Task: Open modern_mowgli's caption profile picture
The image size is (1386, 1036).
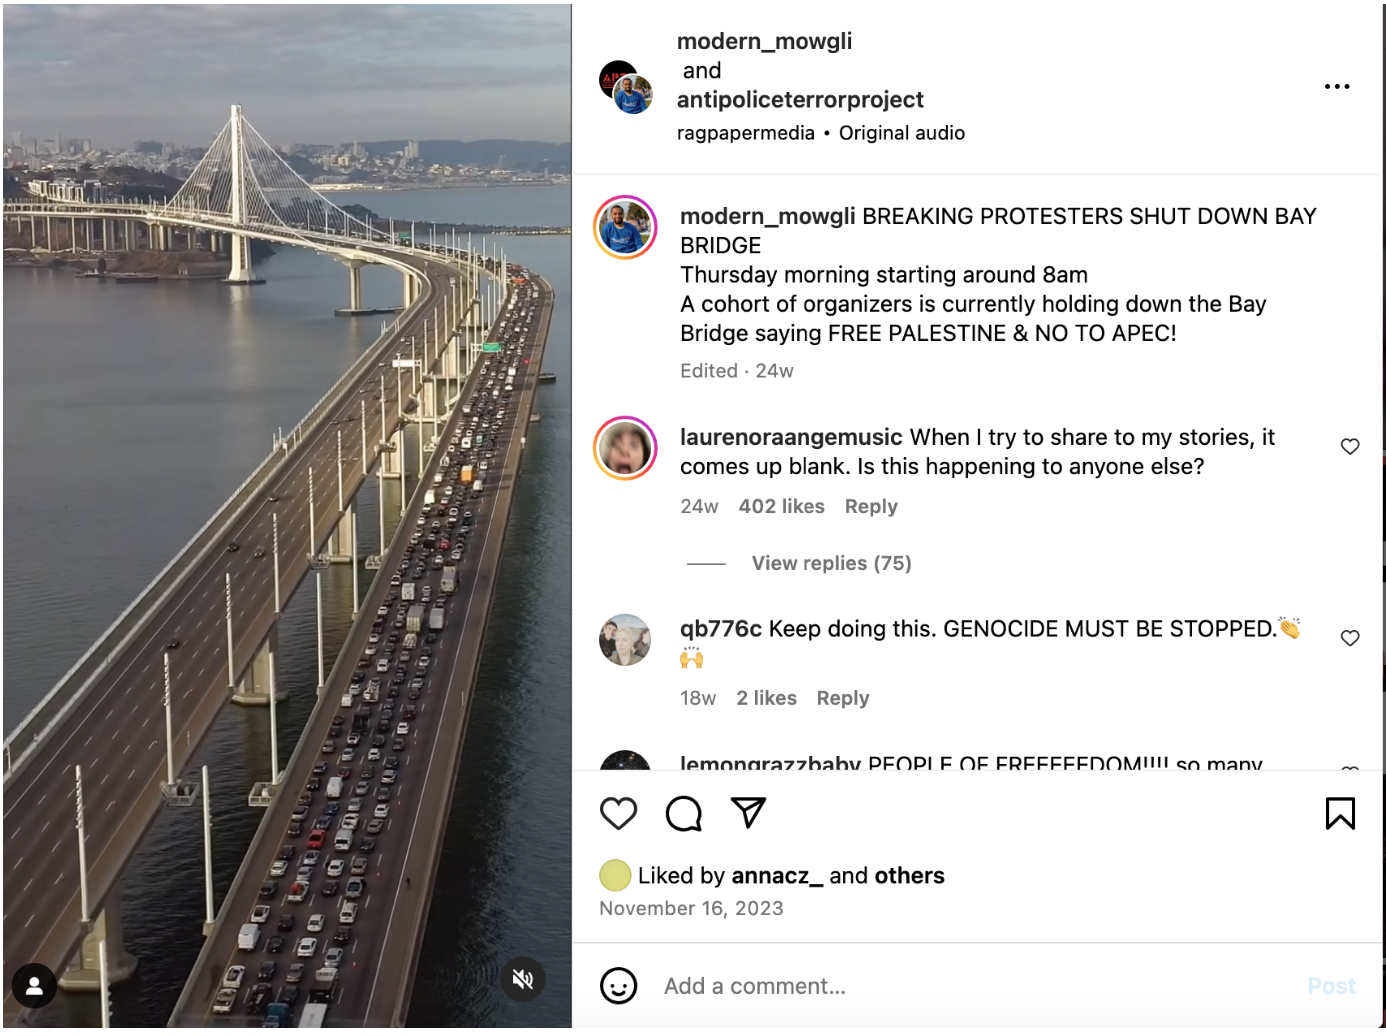Action: point(626,227)
